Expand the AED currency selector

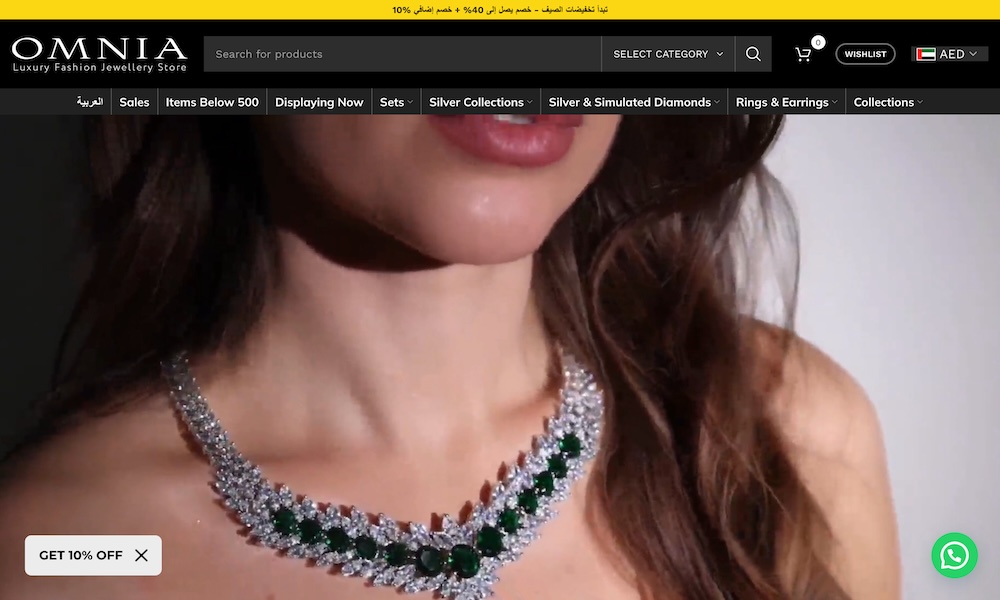(958, 54)
